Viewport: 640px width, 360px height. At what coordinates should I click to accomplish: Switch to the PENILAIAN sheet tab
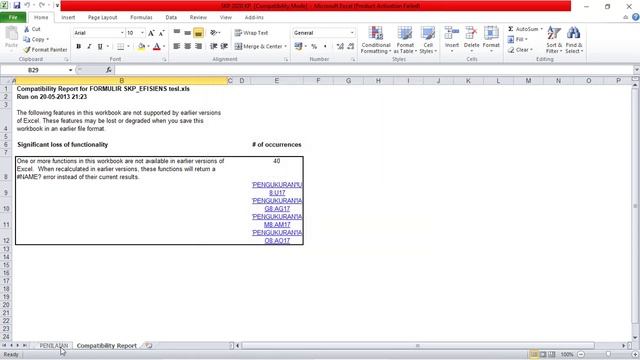point(53,346)
